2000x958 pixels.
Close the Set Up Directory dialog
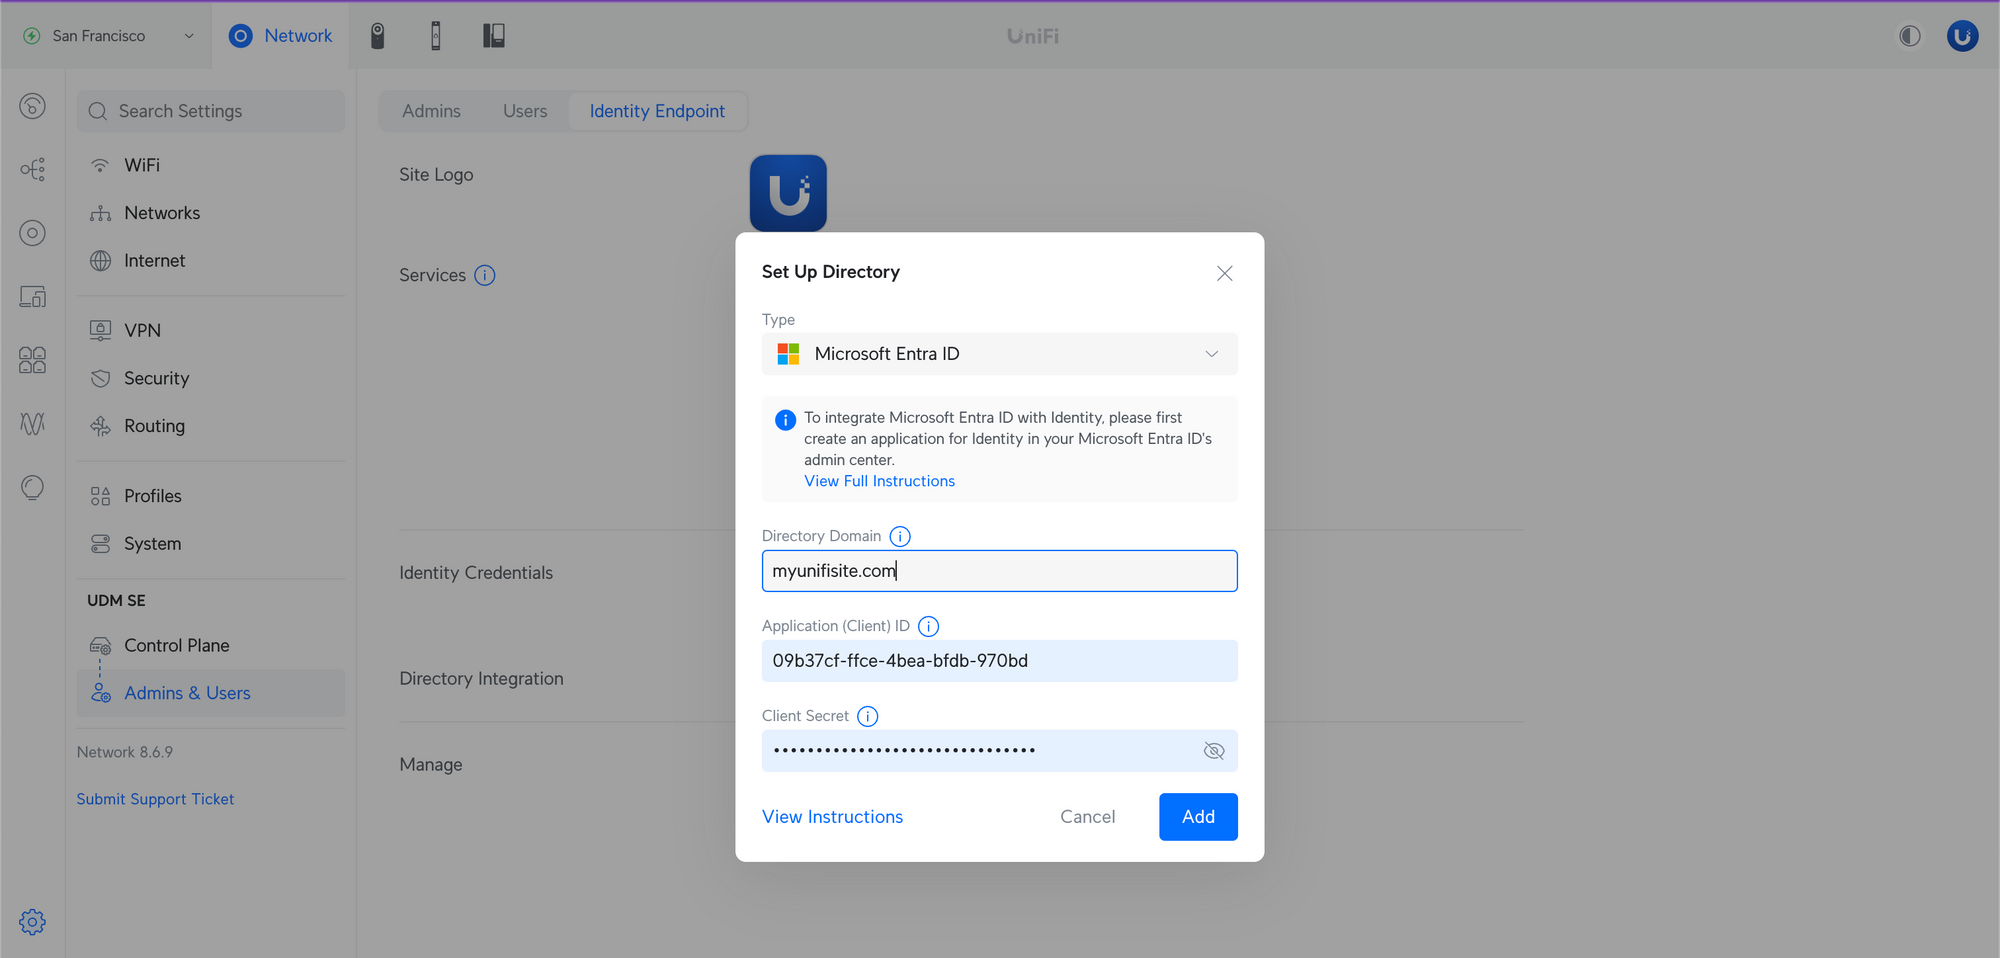click(x=1224, y=273)
